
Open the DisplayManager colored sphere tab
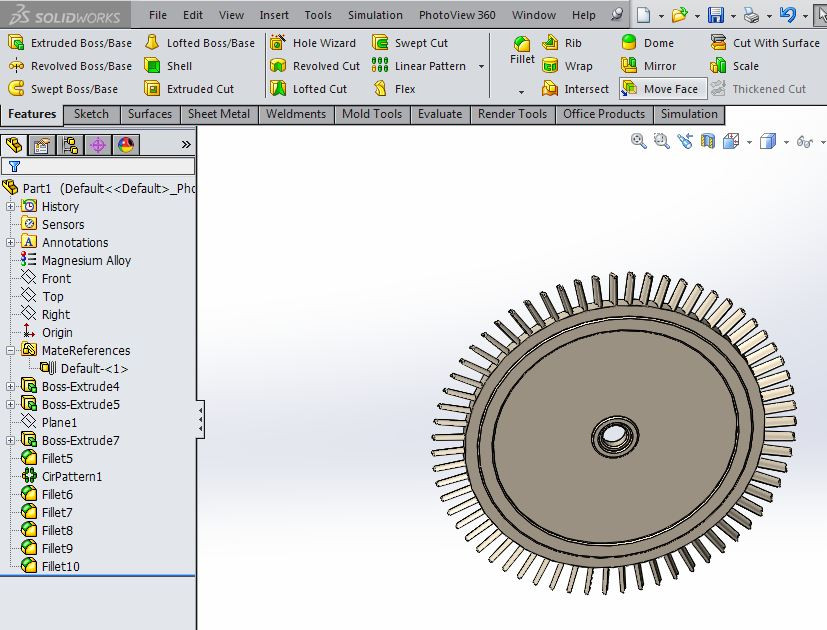click(126, 145)
